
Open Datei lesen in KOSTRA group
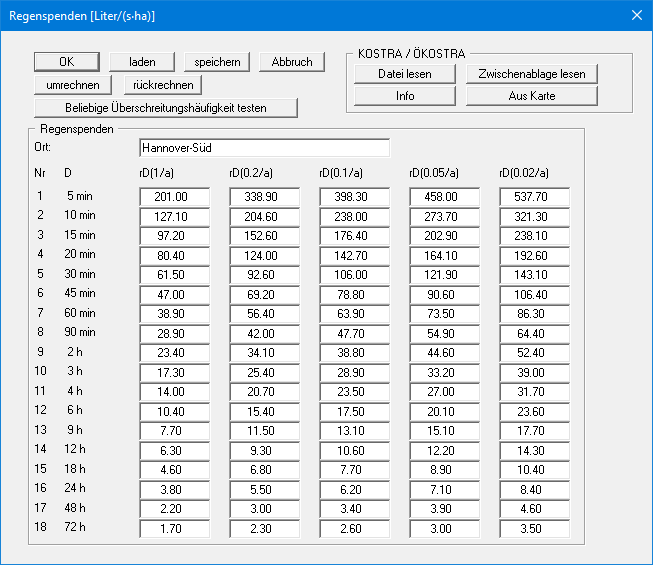[x=404, y=74]
